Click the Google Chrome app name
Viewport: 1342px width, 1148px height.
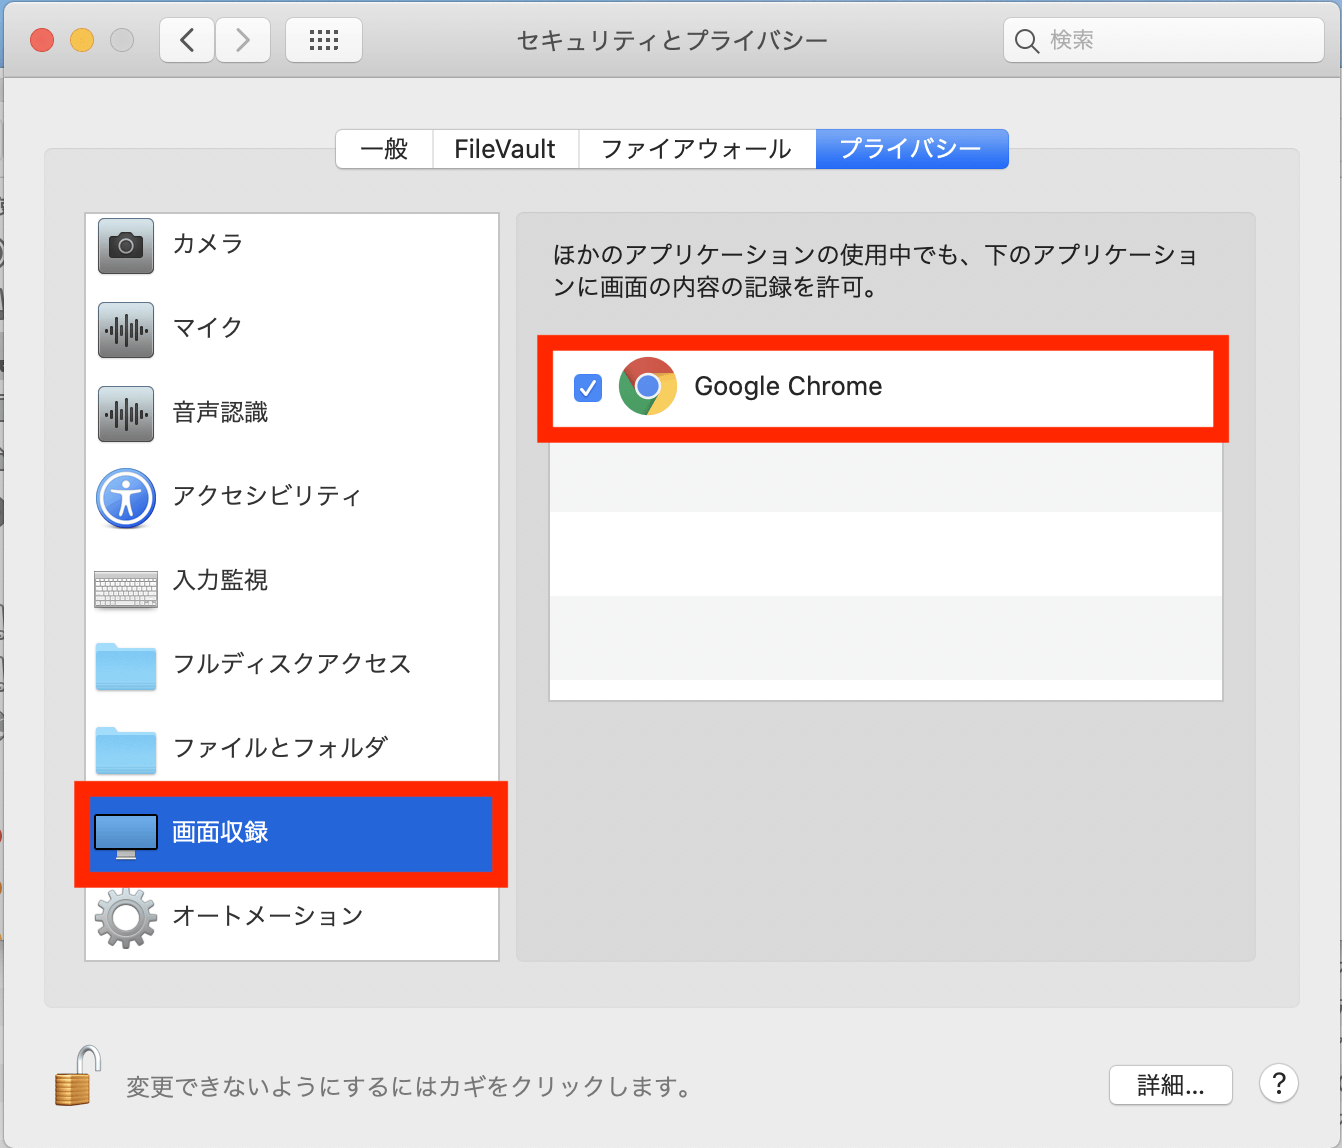tap(788, 387)
